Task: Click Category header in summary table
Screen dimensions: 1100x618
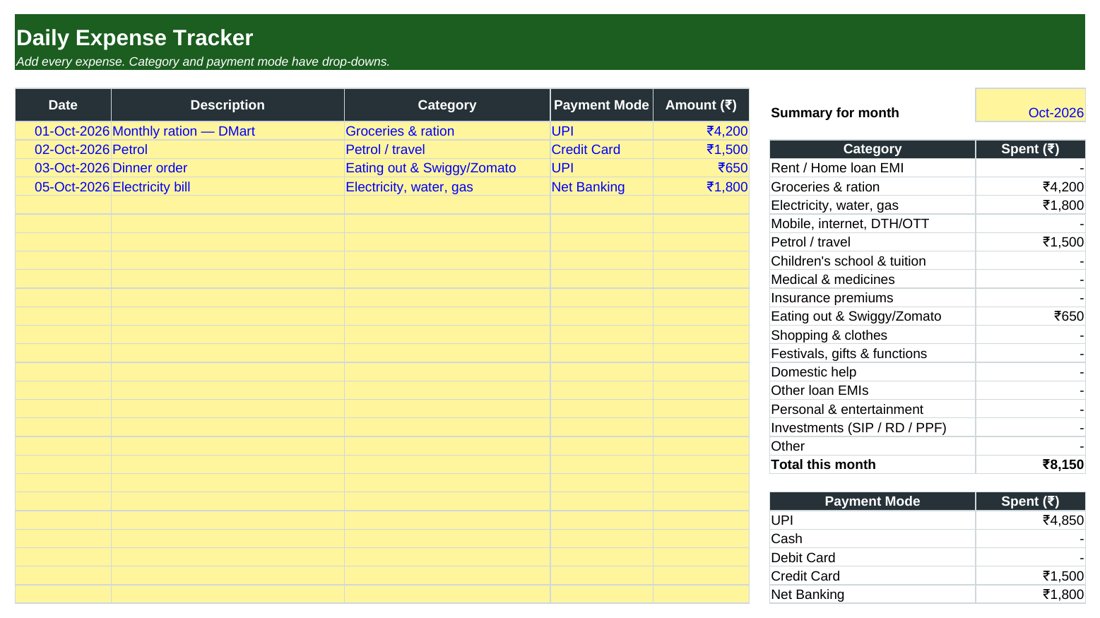Action: pyautogui.click(x=872, y=149)
